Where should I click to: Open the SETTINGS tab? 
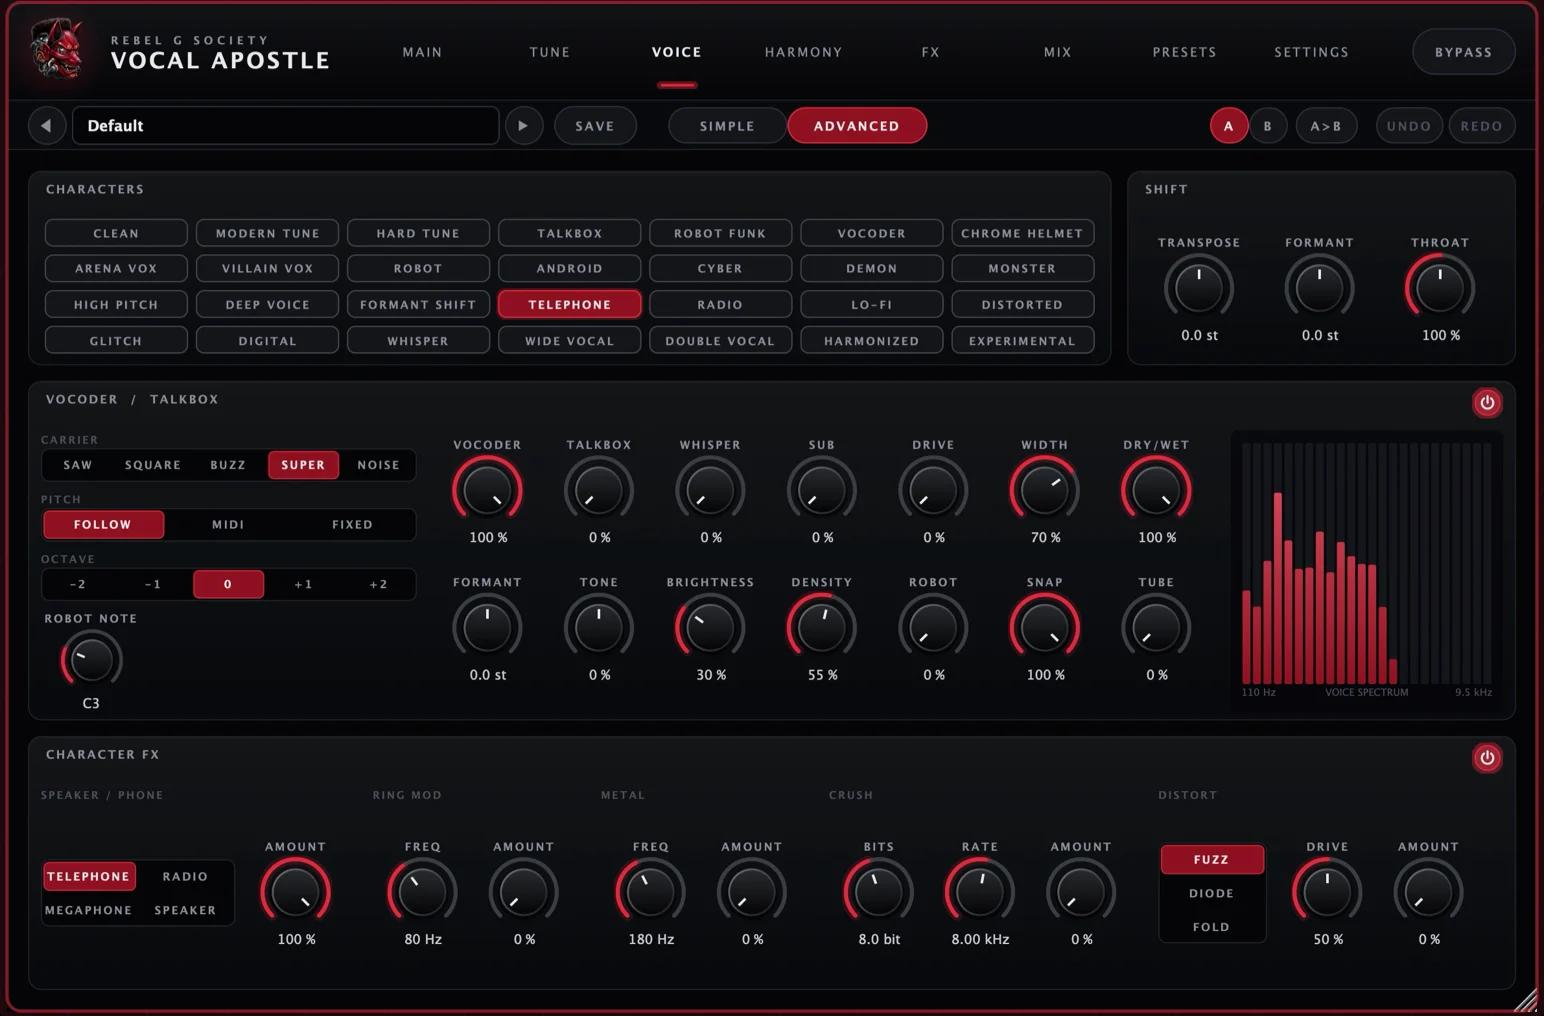[x=1311, y=52]
